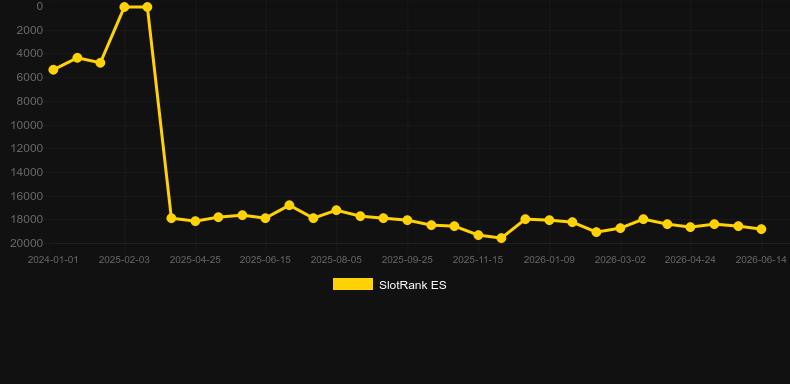Click x-axis date label 2026-03-02
Viewport: 790px width, 384px height.
(x=620, y=260)
